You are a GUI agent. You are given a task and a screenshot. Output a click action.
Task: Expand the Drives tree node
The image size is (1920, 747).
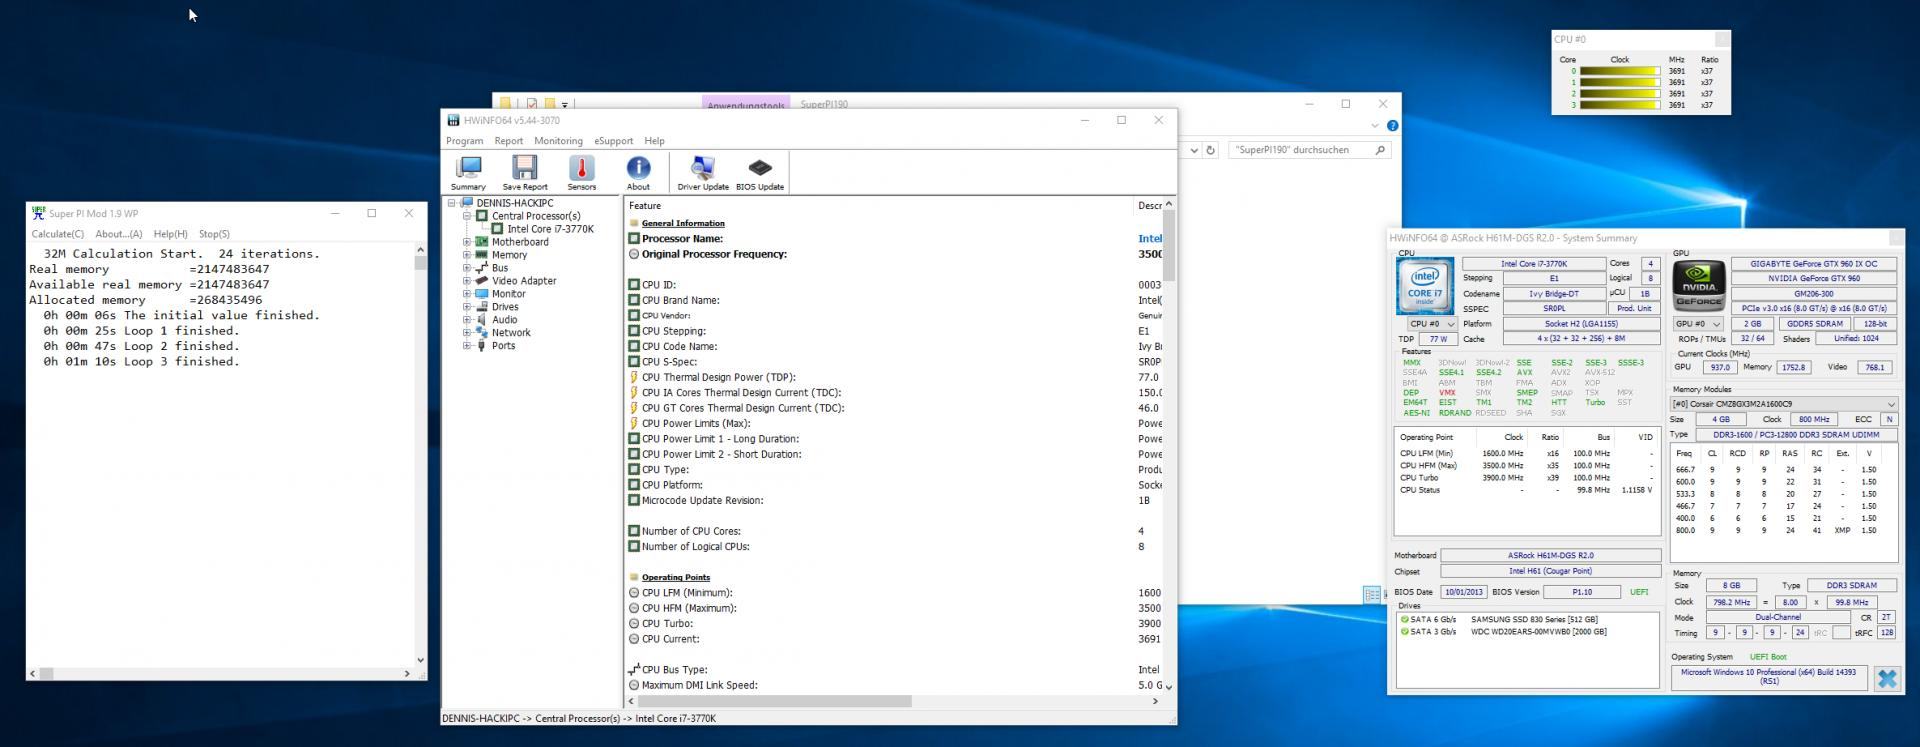[467, 307]
